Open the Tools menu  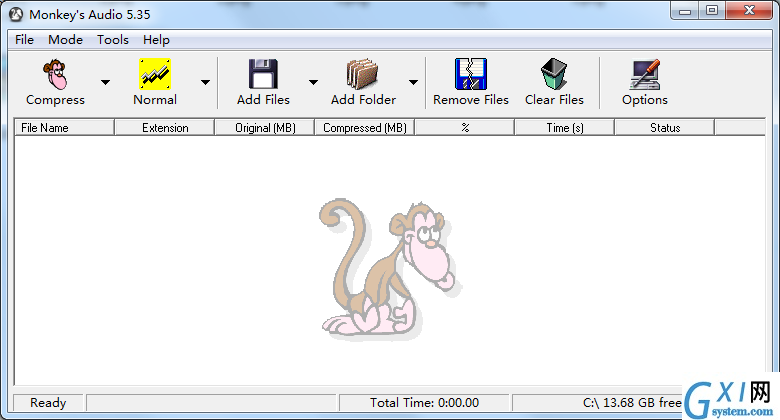coord(113,40)
